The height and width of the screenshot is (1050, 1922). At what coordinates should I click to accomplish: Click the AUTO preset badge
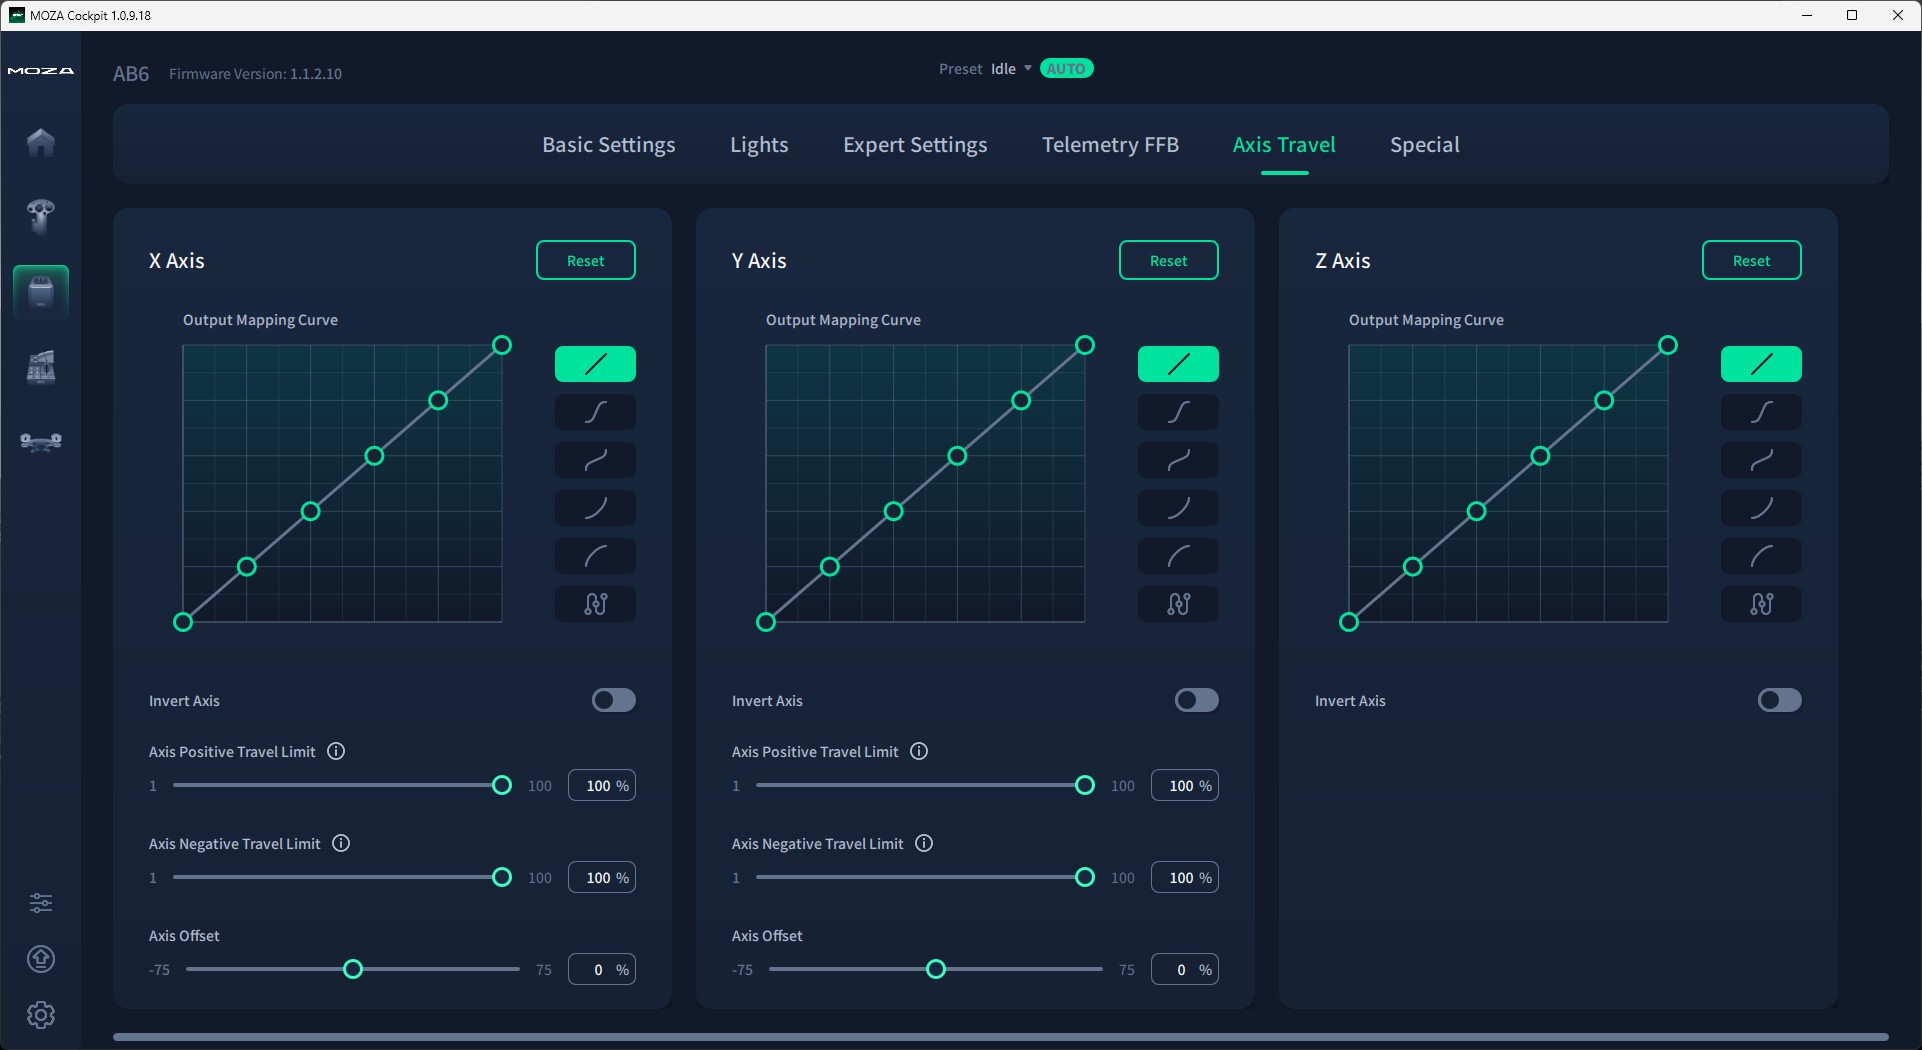tap(1067, 69)
